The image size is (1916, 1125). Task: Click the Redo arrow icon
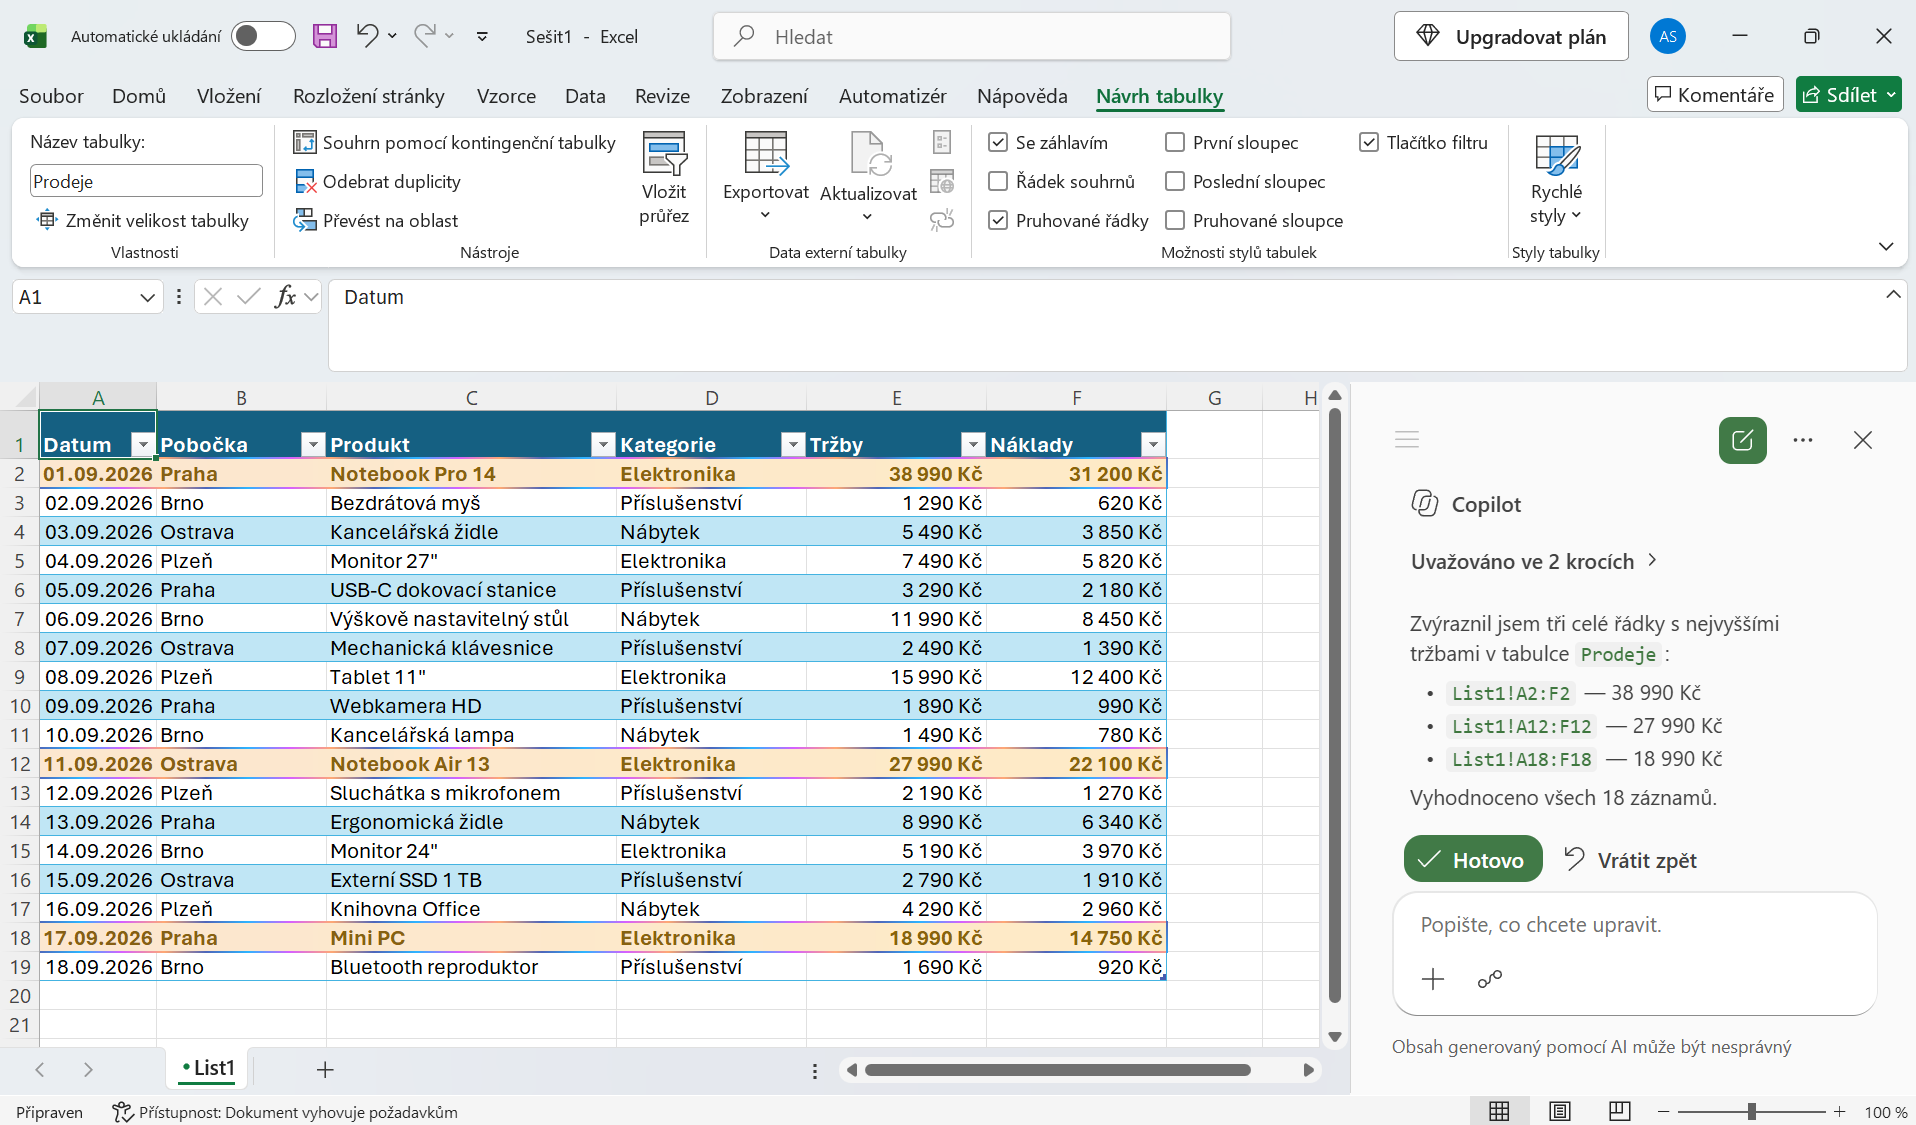425,36
